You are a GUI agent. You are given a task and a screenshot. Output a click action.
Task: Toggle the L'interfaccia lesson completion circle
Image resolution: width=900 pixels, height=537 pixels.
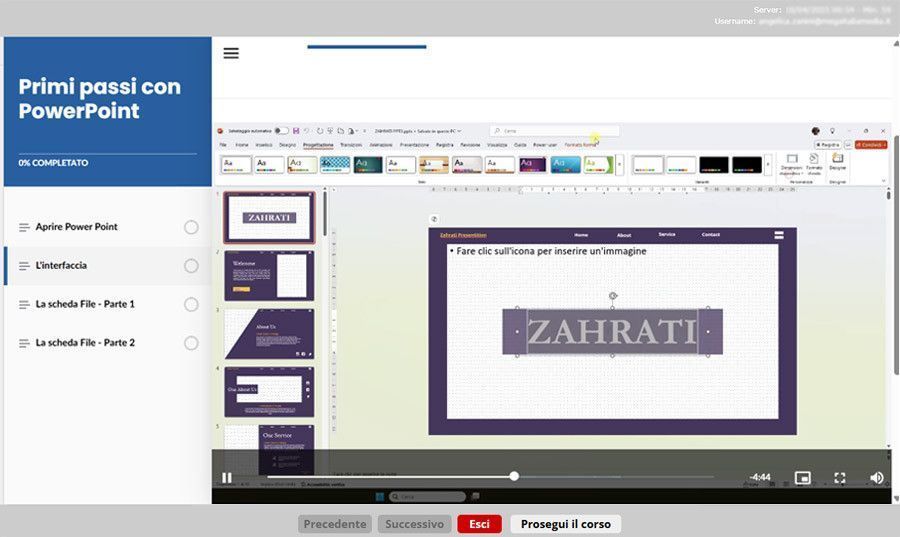pyautogui.click(x=191, y=266)
